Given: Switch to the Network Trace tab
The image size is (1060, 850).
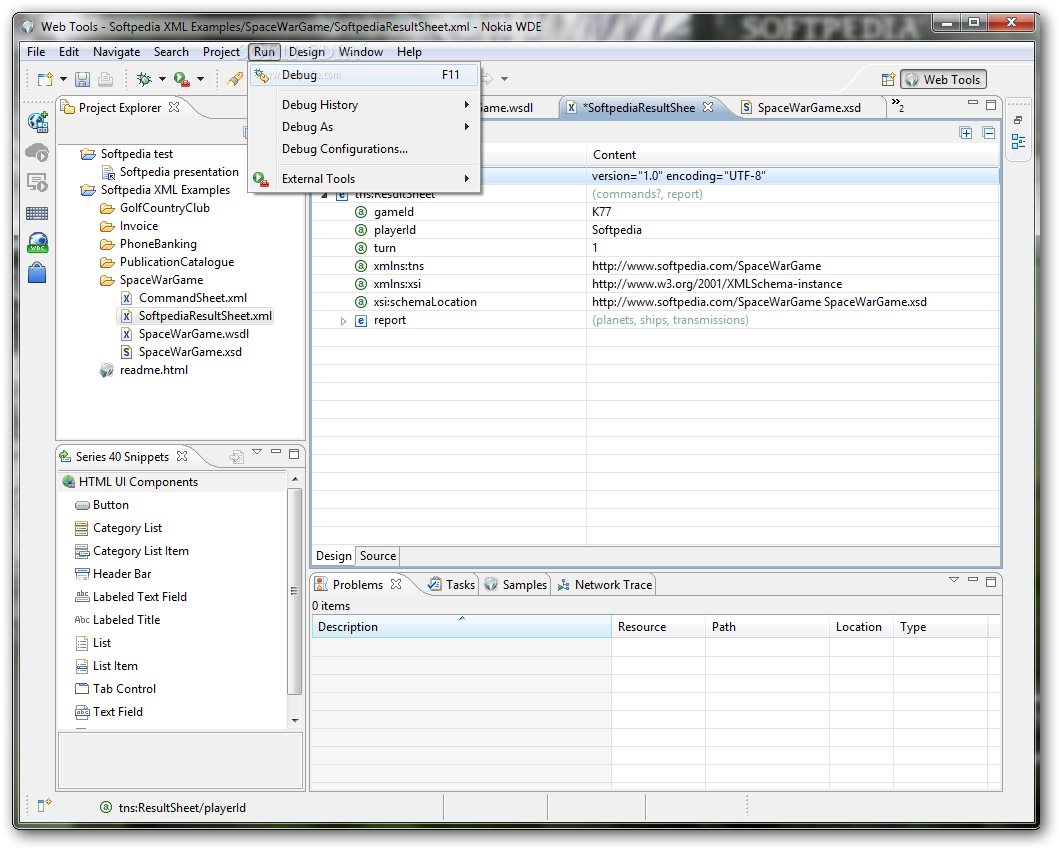Looking at the screenshot, I should (x=605, y=584).
